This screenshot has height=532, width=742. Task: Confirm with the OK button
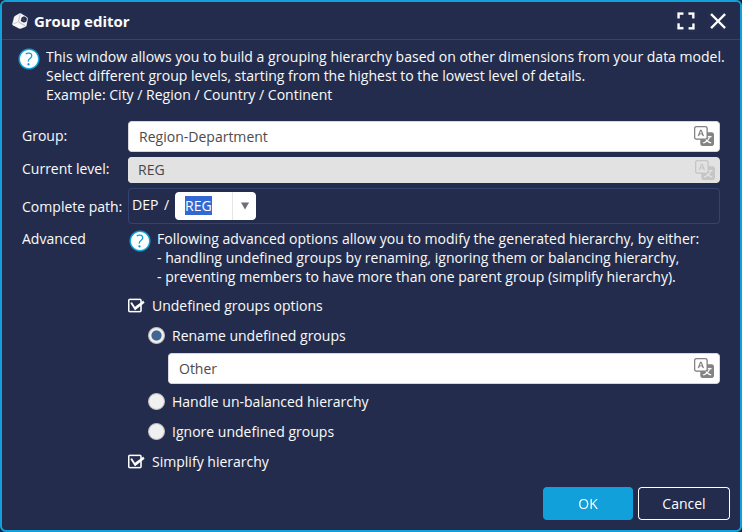pyautogui.click(x=587, y=504)
